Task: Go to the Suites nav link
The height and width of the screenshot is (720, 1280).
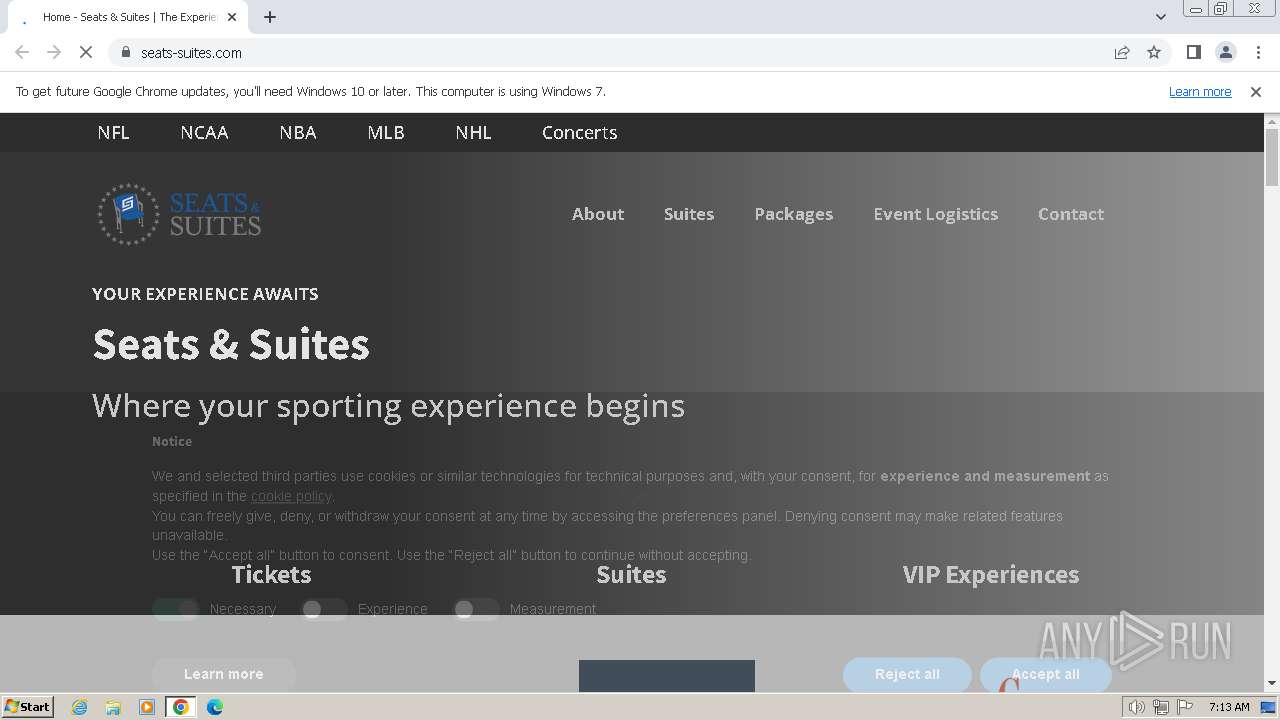Action: coord(689,214)
